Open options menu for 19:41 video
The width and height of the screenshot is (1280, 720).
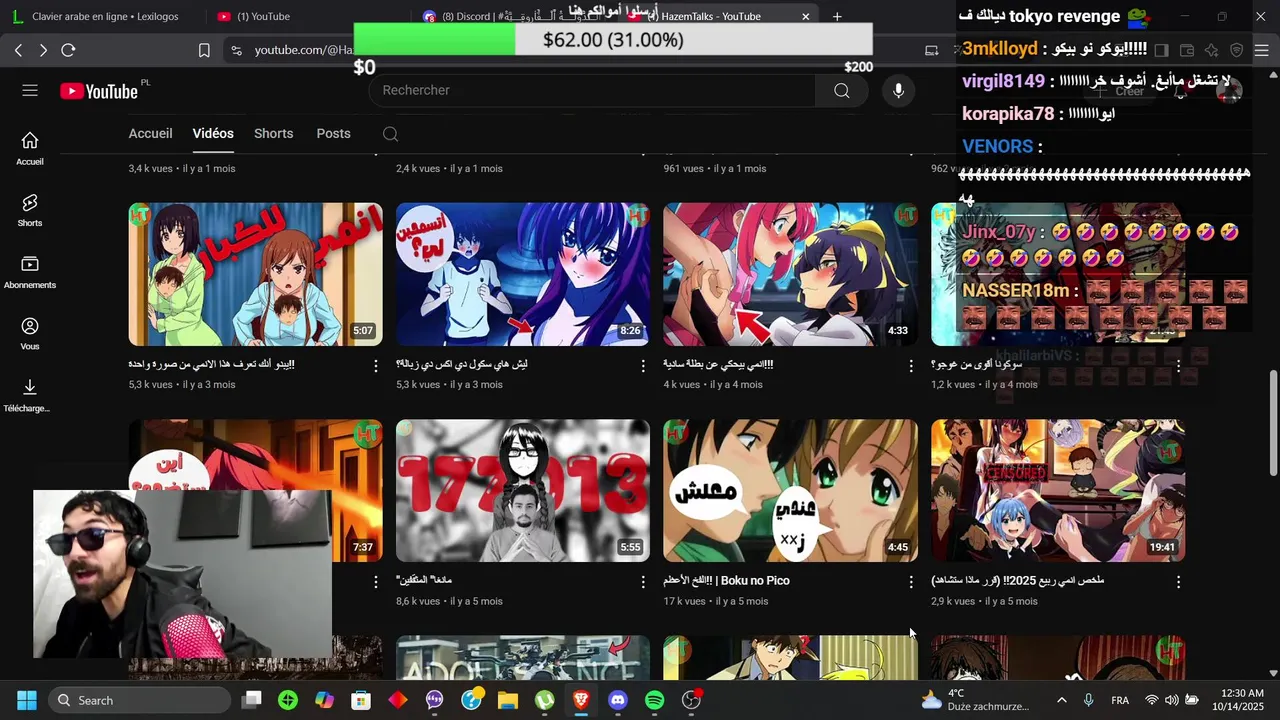(1178, 582)
